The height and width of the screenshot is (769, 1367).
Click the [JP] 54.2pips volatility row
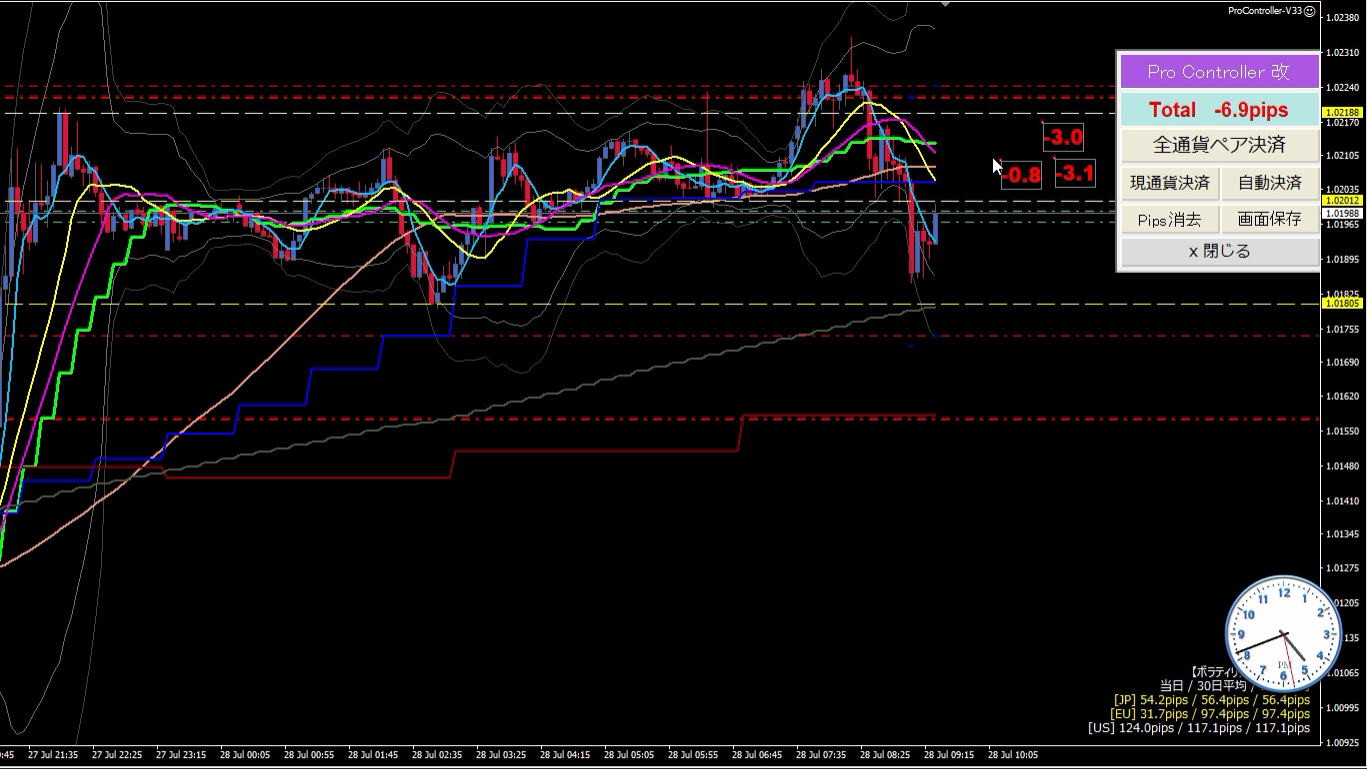click(1211, 700)
